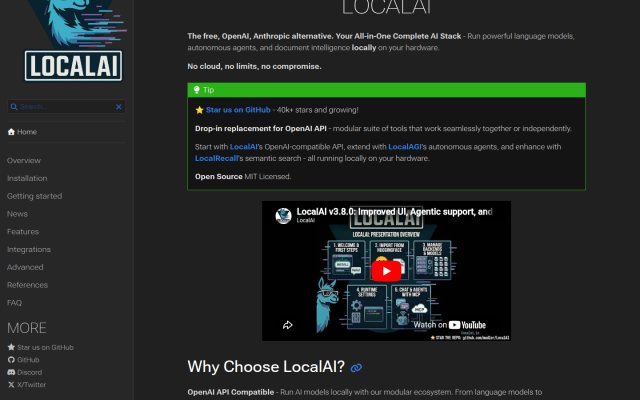Click the search magnifier icon
640x400 pixels.
pyautogui.click(x=14, y=107)
